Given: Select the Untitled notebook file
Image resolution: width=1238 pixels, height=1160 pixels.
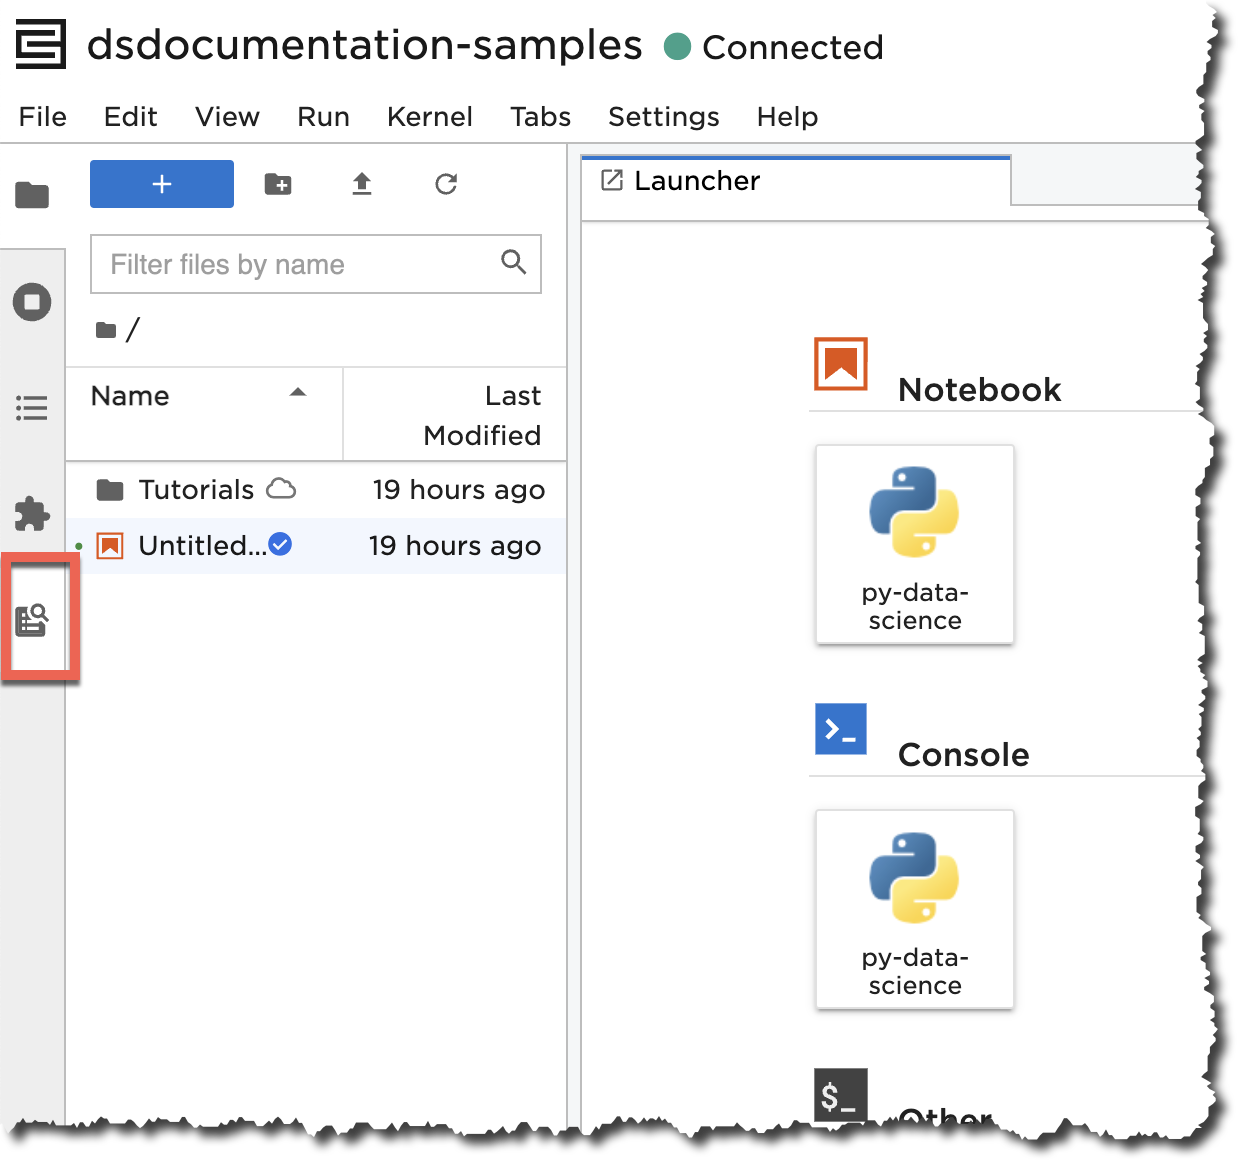Looking at the screenshot, I should click(202, 546).
